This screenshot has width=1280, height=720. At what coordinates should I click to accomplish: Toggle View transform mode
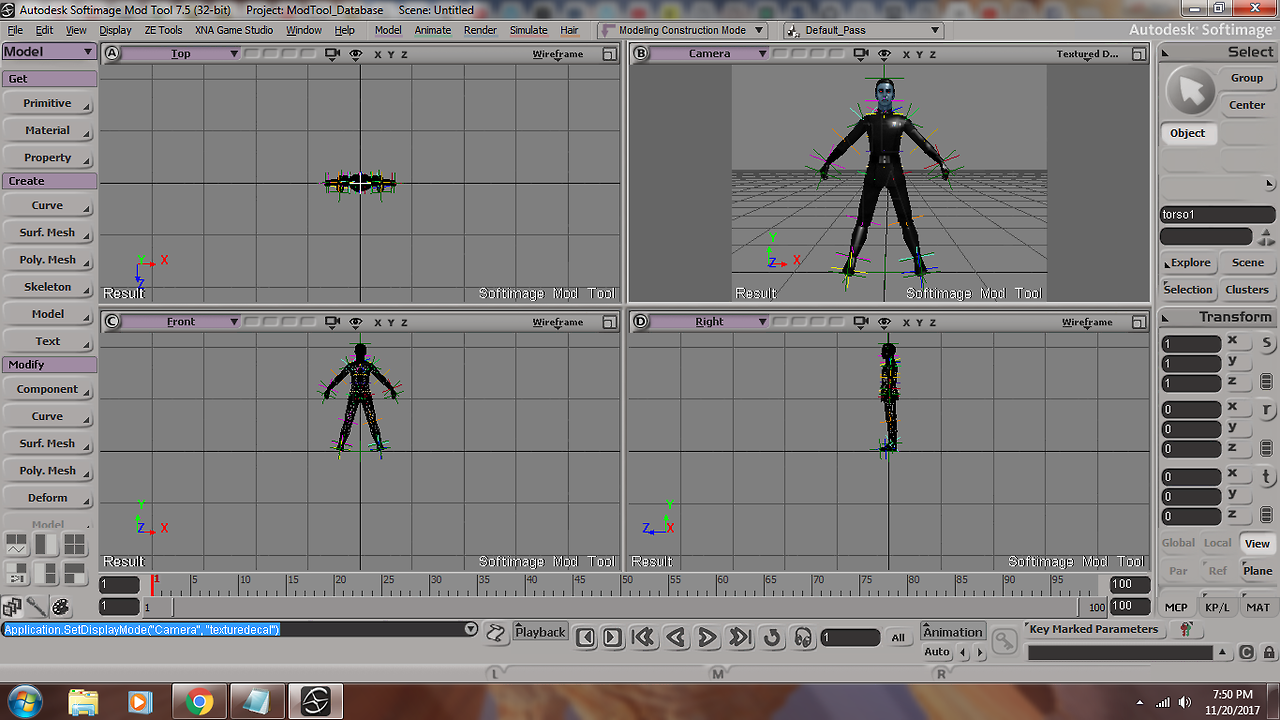pyautogui.click(x=1257, y=544)
